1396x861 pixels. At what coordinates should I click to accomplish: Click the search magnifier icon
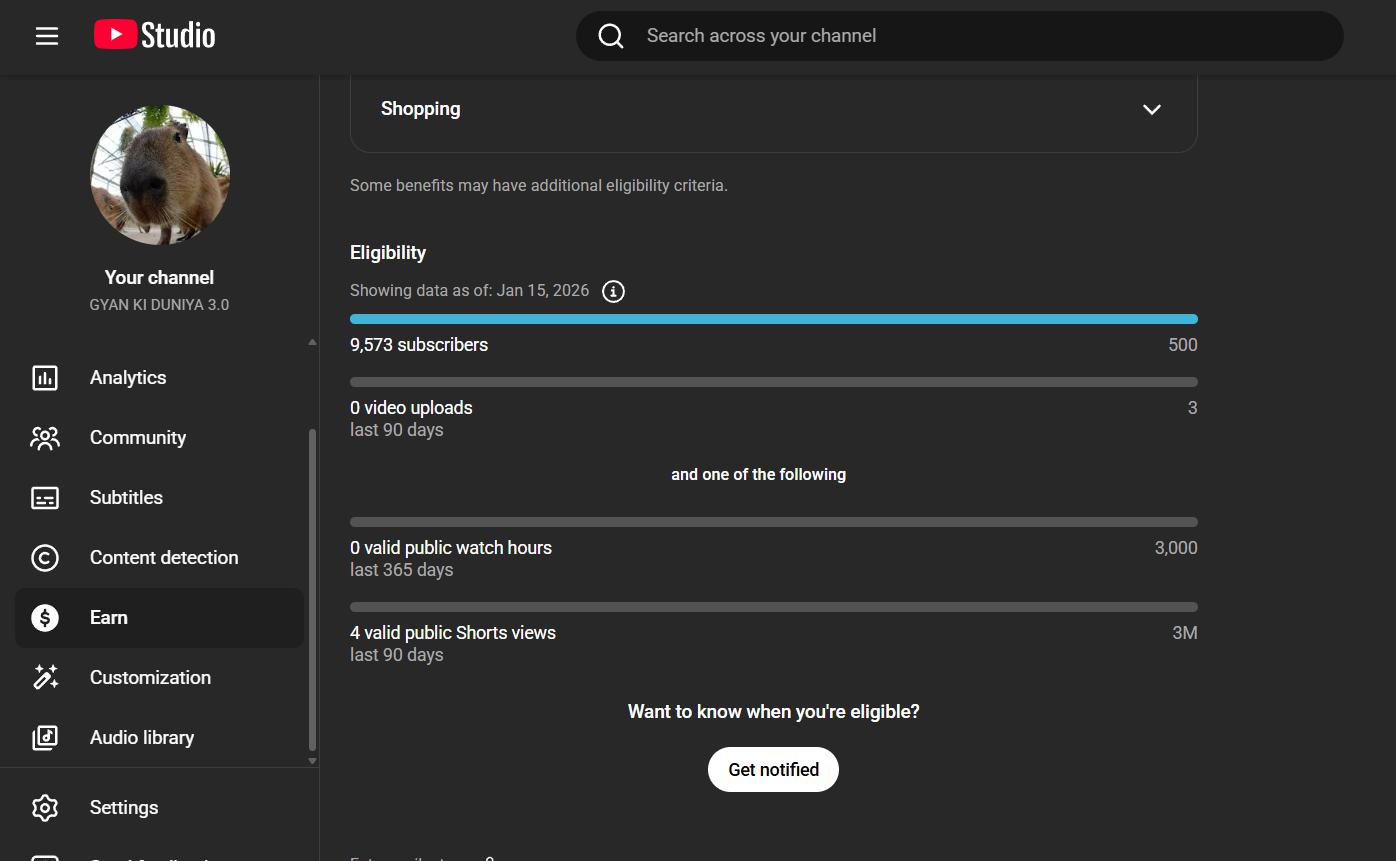pyautogui.click(x=611, y=36)
